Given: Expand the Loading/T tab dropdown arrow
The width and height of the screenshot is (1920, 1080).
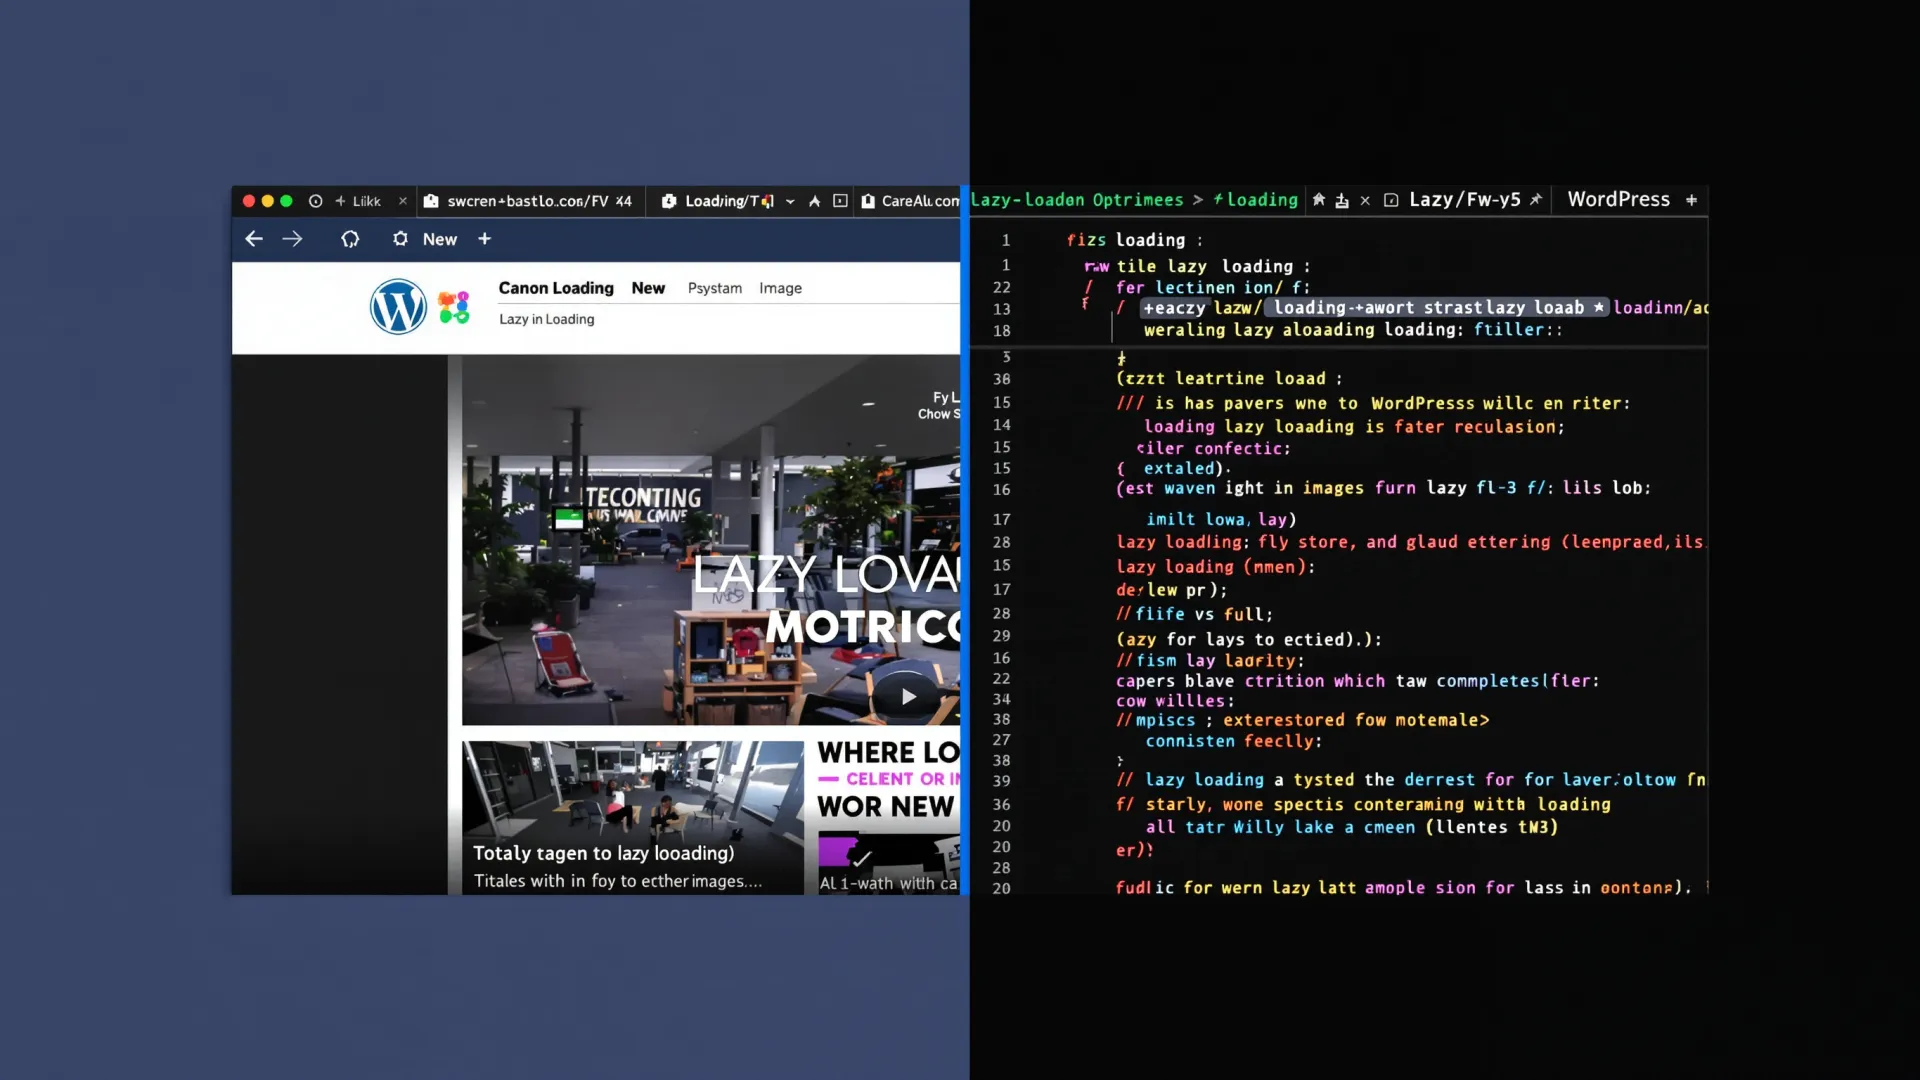Looking at the screenshot, I should (790, 202).
